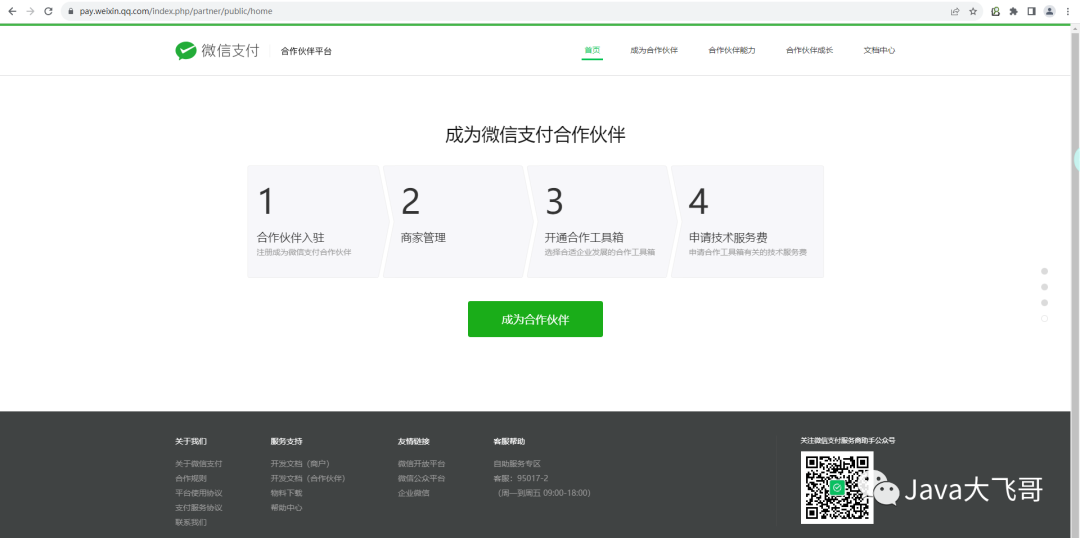The image size is (1080, 538).
Task: Bookmark this page with the star icon
Action: click(973, 11)
